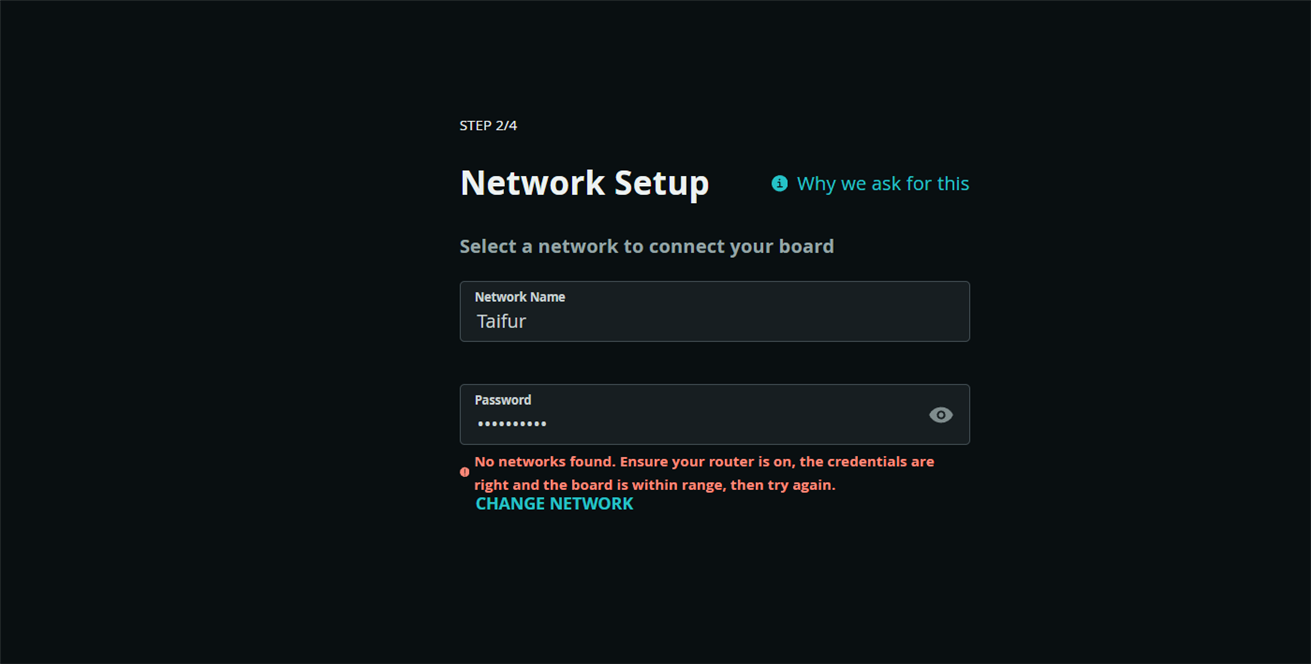The height and width of the screenshot is (664, 1311).
Task: Click the red error alert icon
Action: (464, 472)
